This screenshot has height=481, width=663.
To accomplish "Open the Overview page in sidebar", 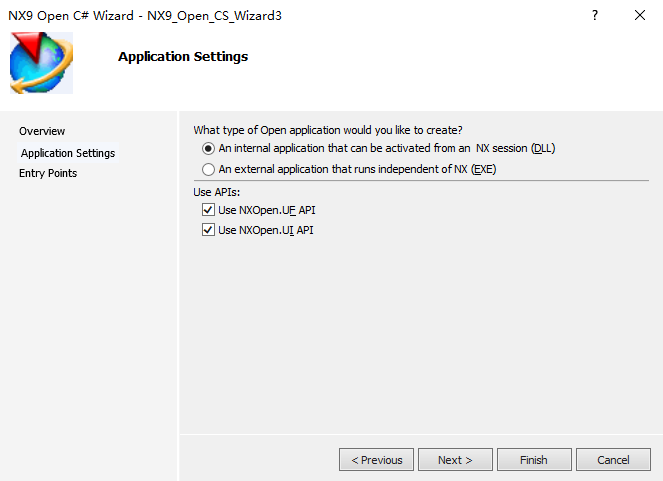I will click(x=42, y=131).
